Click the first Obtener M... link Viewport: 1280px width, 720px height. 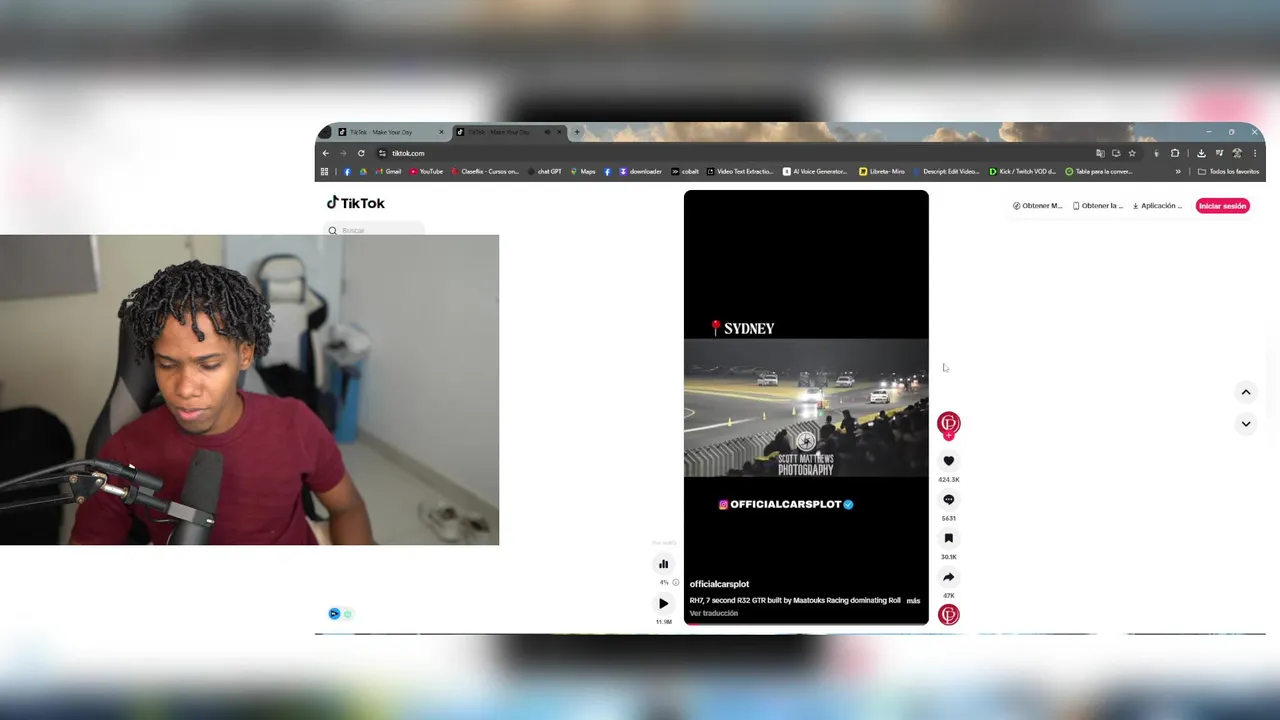(1037, 206)
